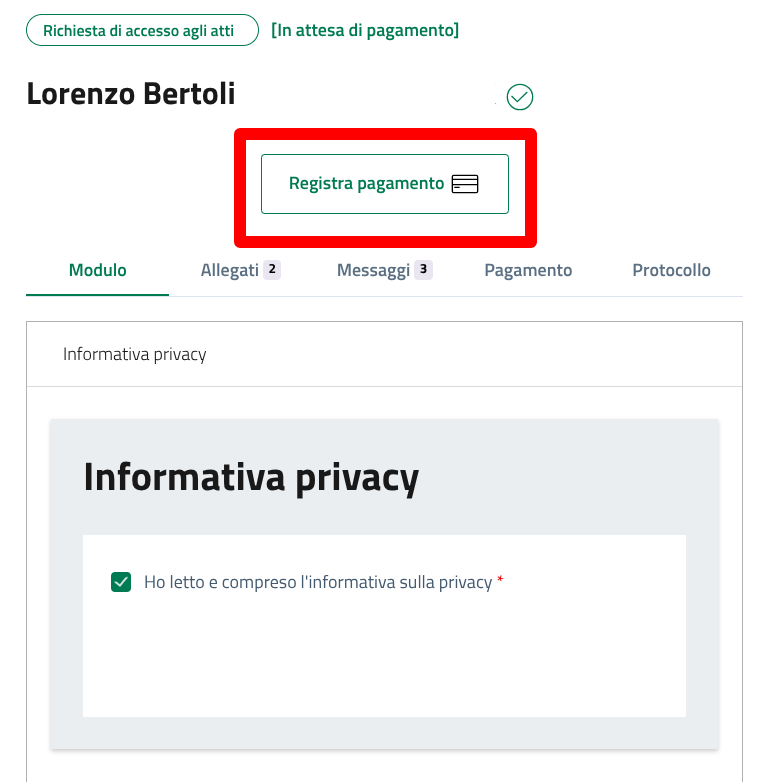Click the Messaggi count badge showing 3
The width and height of the screenshot is (763, 782).
pos(423,269)
